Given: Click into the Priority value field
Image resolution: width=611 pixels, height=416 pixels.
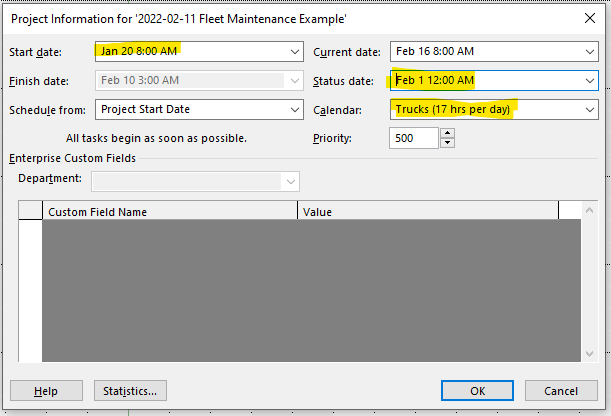Looking at the screenshot, I should tap(414, 138).
